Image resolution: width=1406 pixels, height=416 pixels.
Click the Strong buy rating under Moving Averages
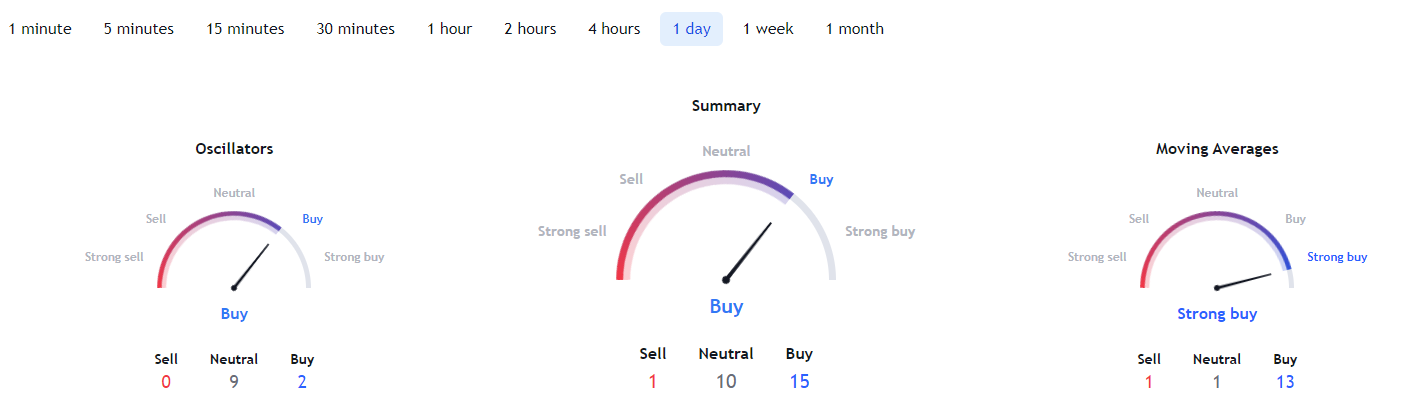tap(1217, 314)
